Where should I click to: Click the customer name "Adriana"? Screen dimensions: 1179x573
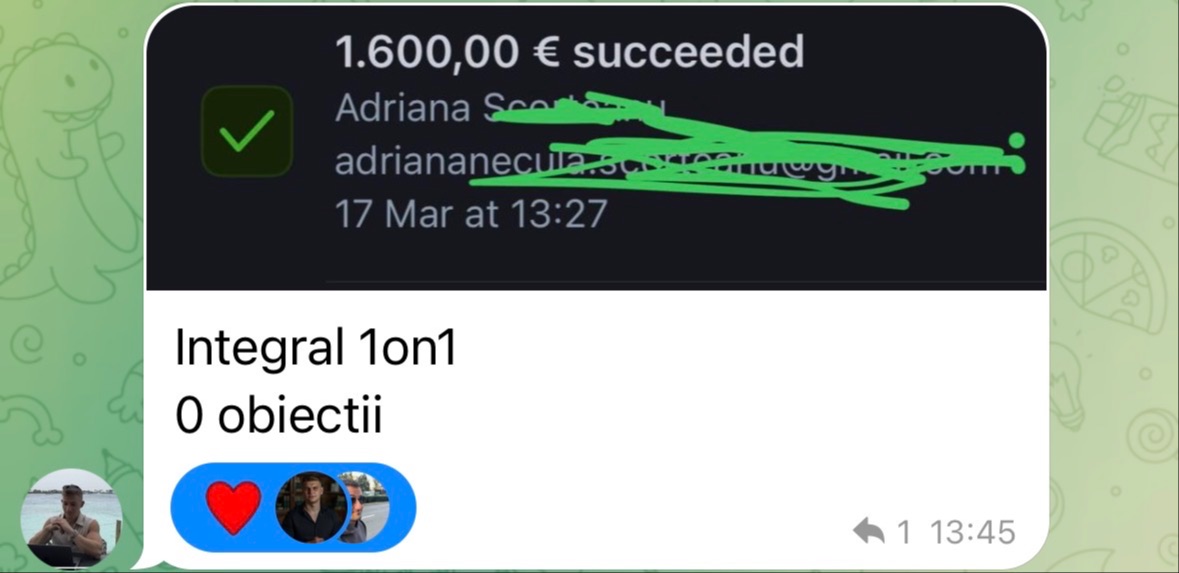[402, 108]
